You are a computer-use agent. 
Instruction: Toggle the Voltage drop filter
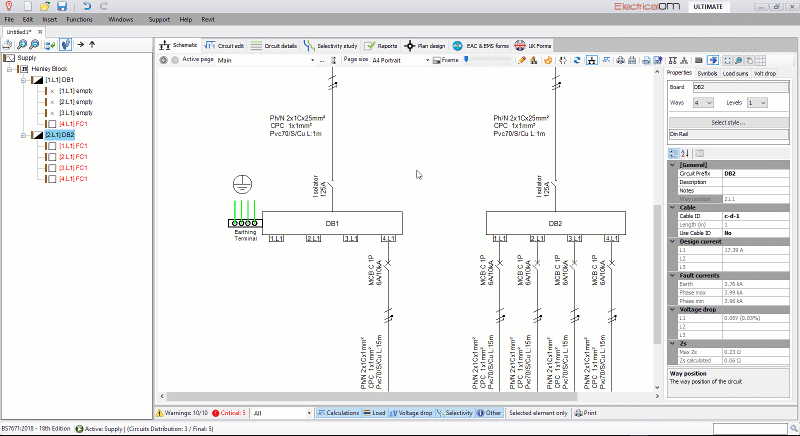coord(411,413)
